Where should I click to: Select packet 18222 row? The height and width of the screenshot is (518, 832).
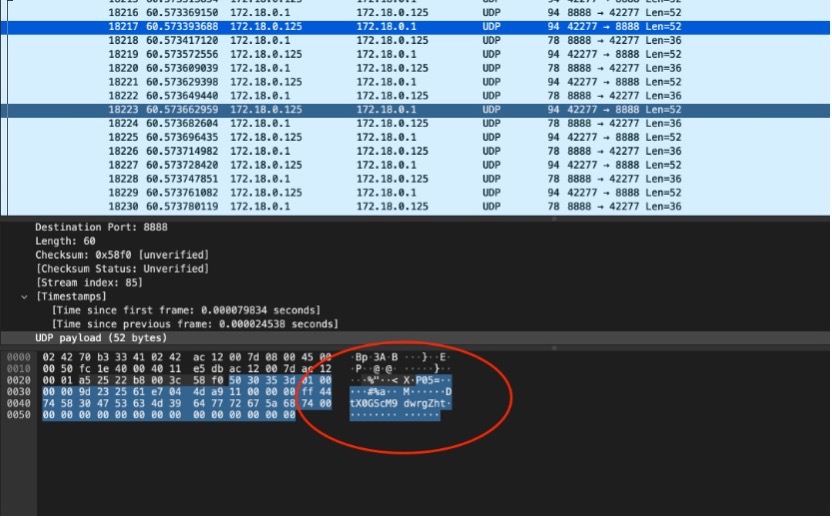[416, 96]
